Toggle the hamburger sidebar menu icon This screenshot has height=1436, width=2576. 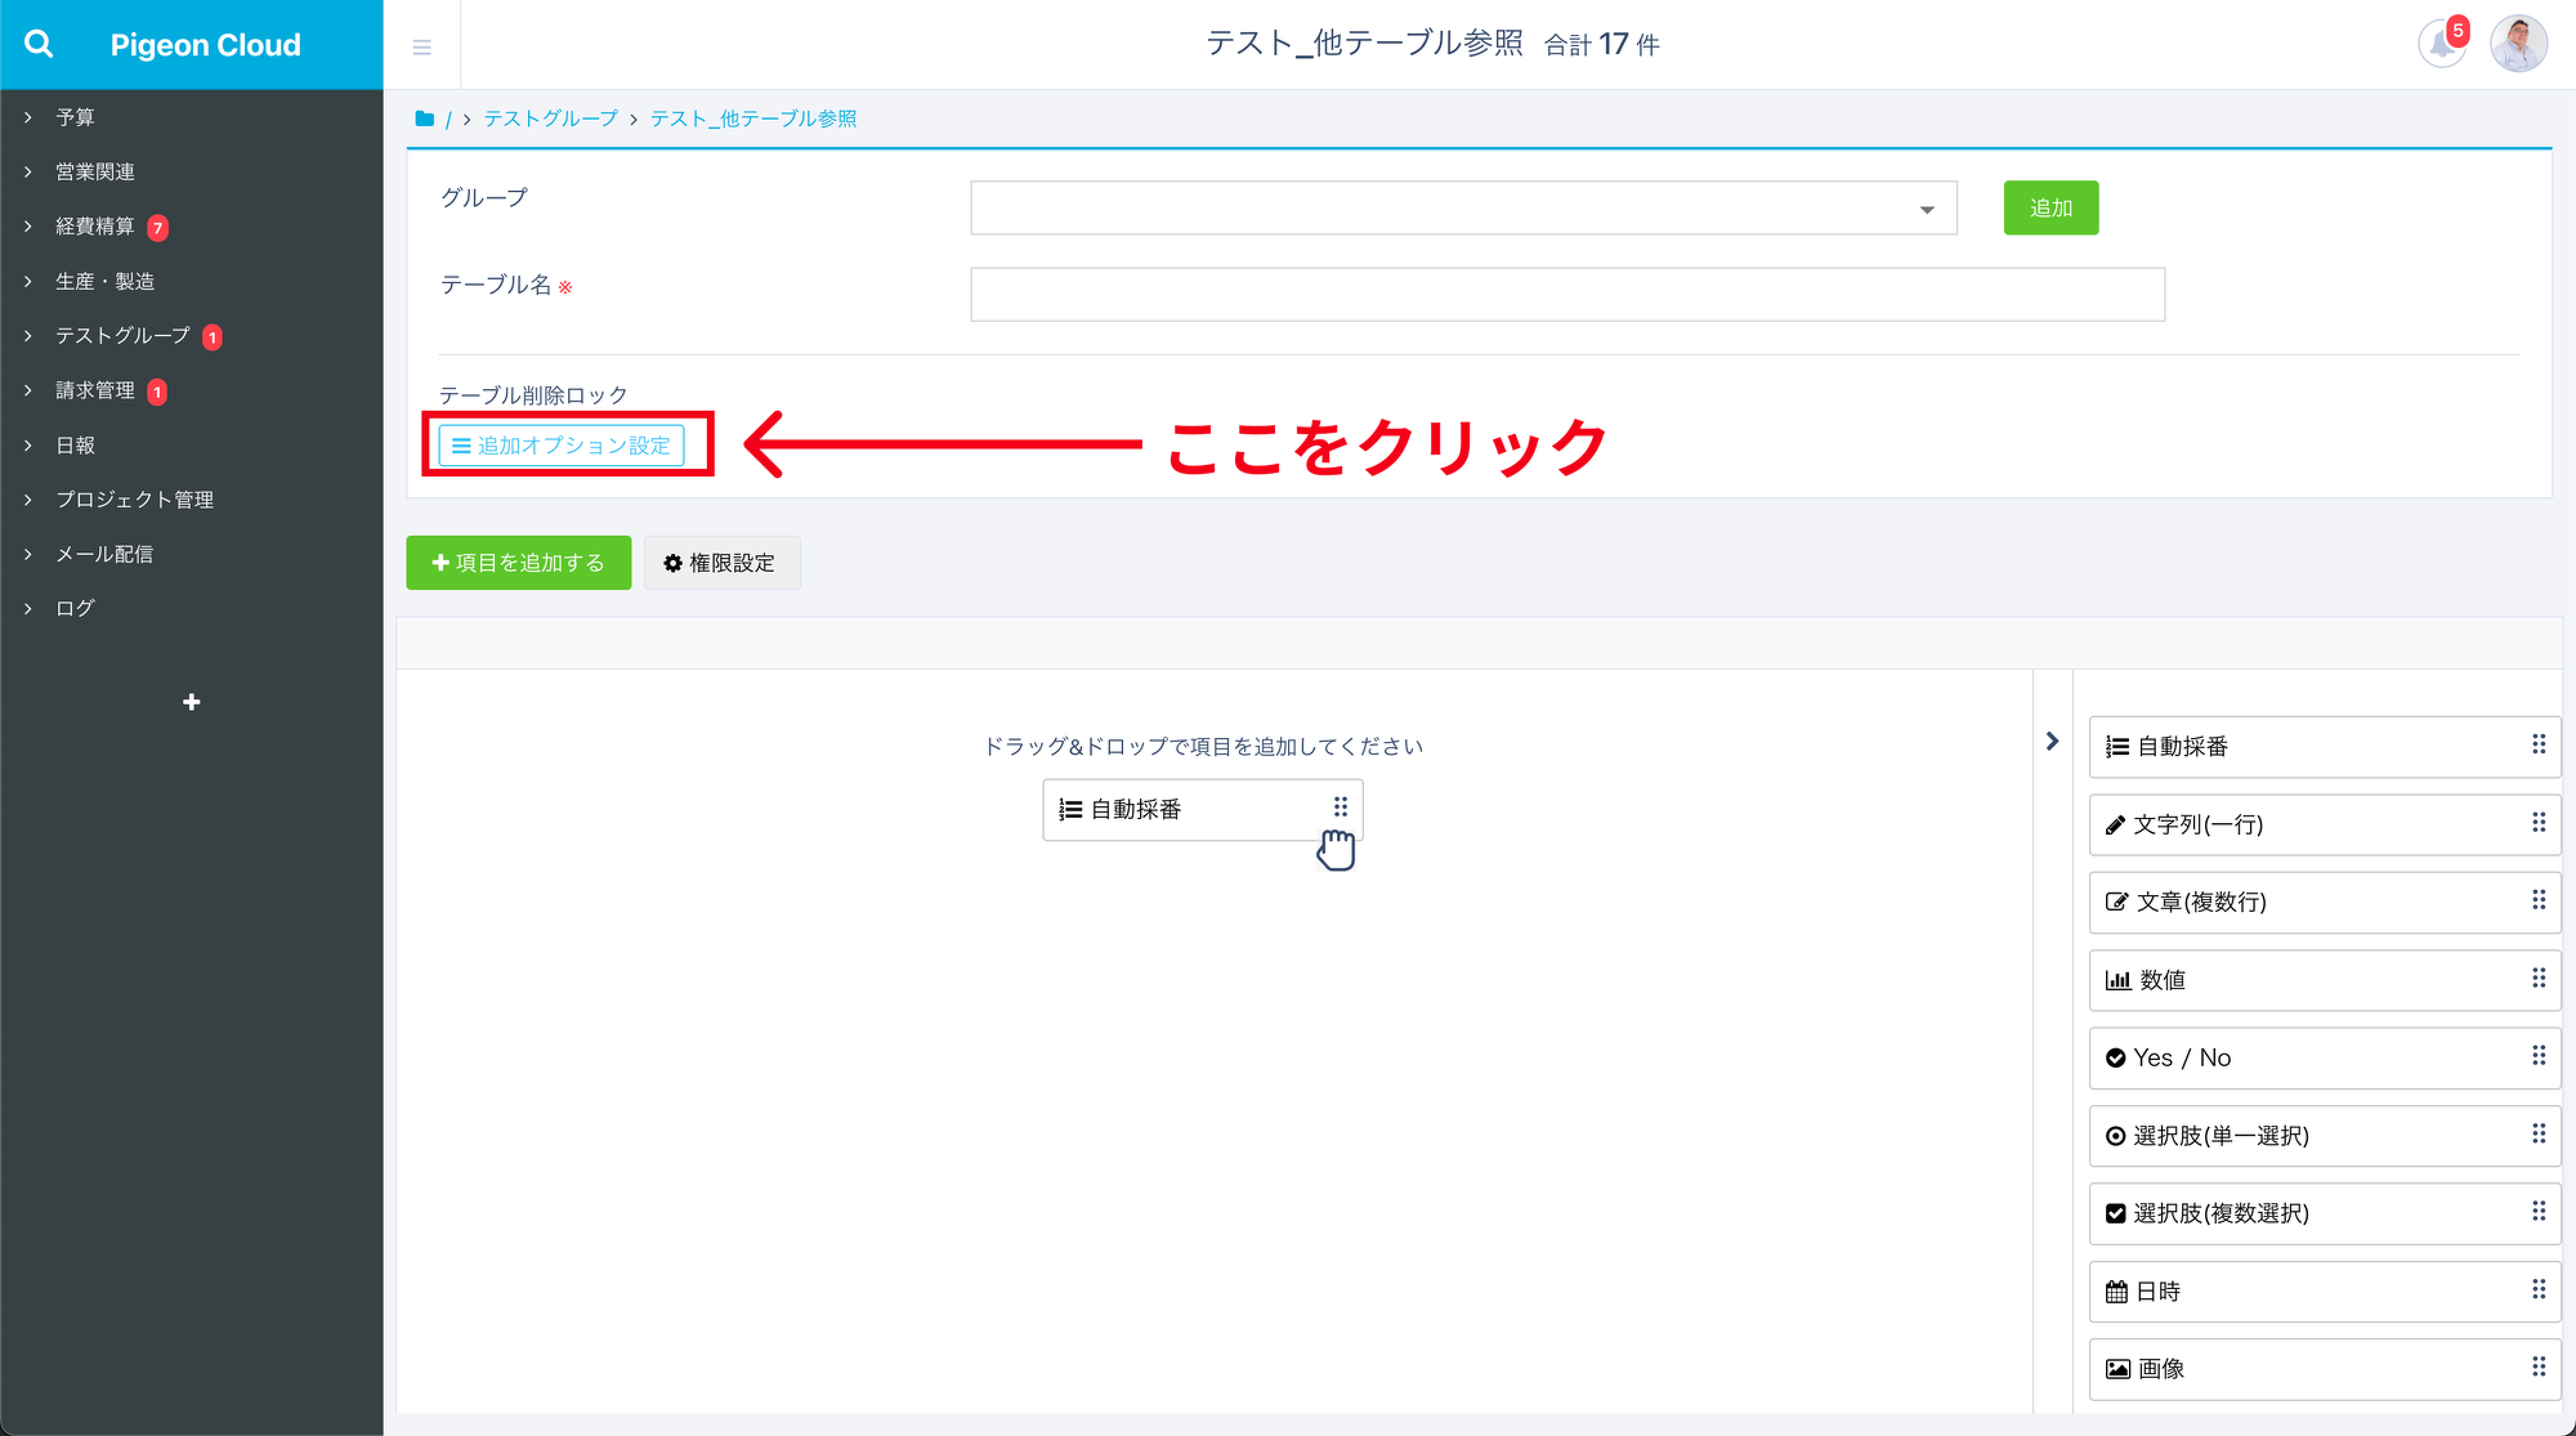pyautogui.click(x=422, y=47)
